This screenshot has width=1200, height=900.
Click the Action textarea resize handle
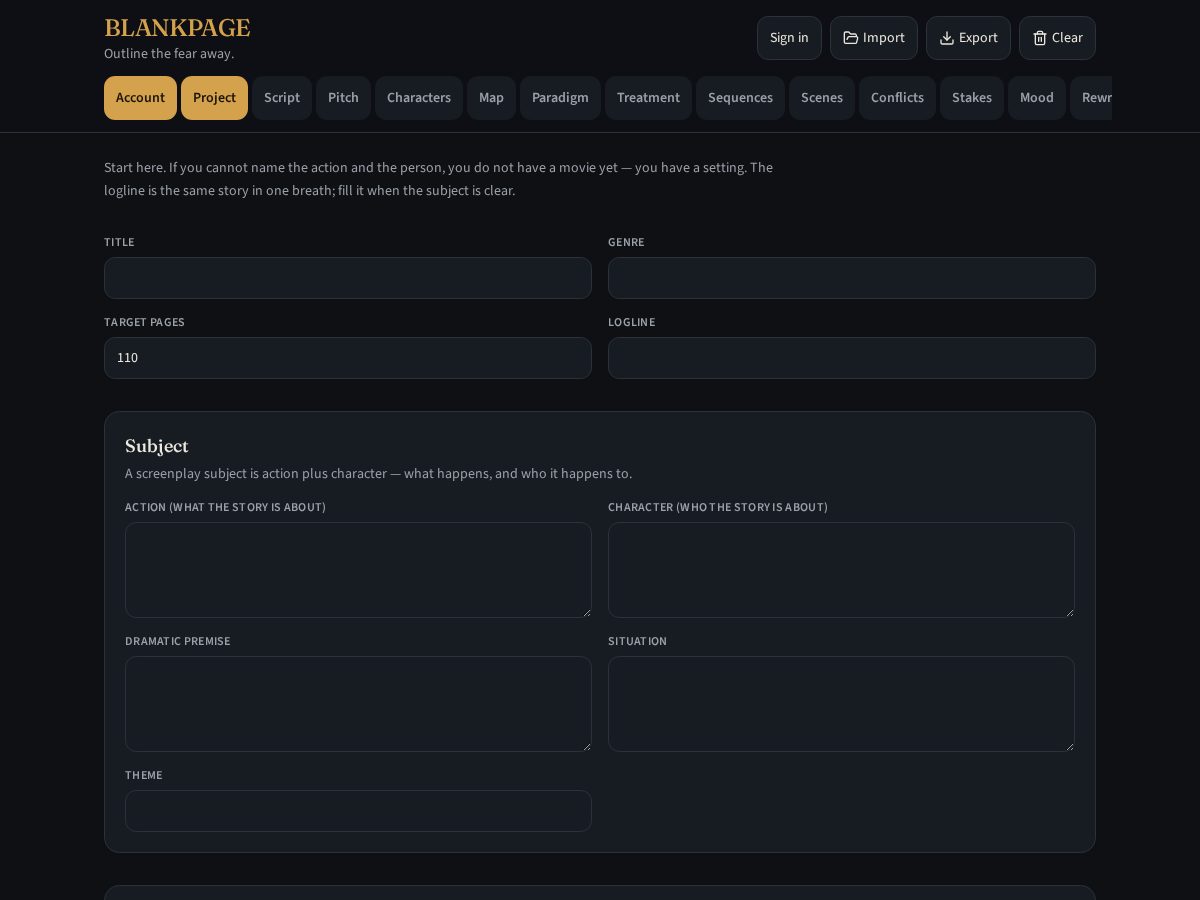(586, 612)
